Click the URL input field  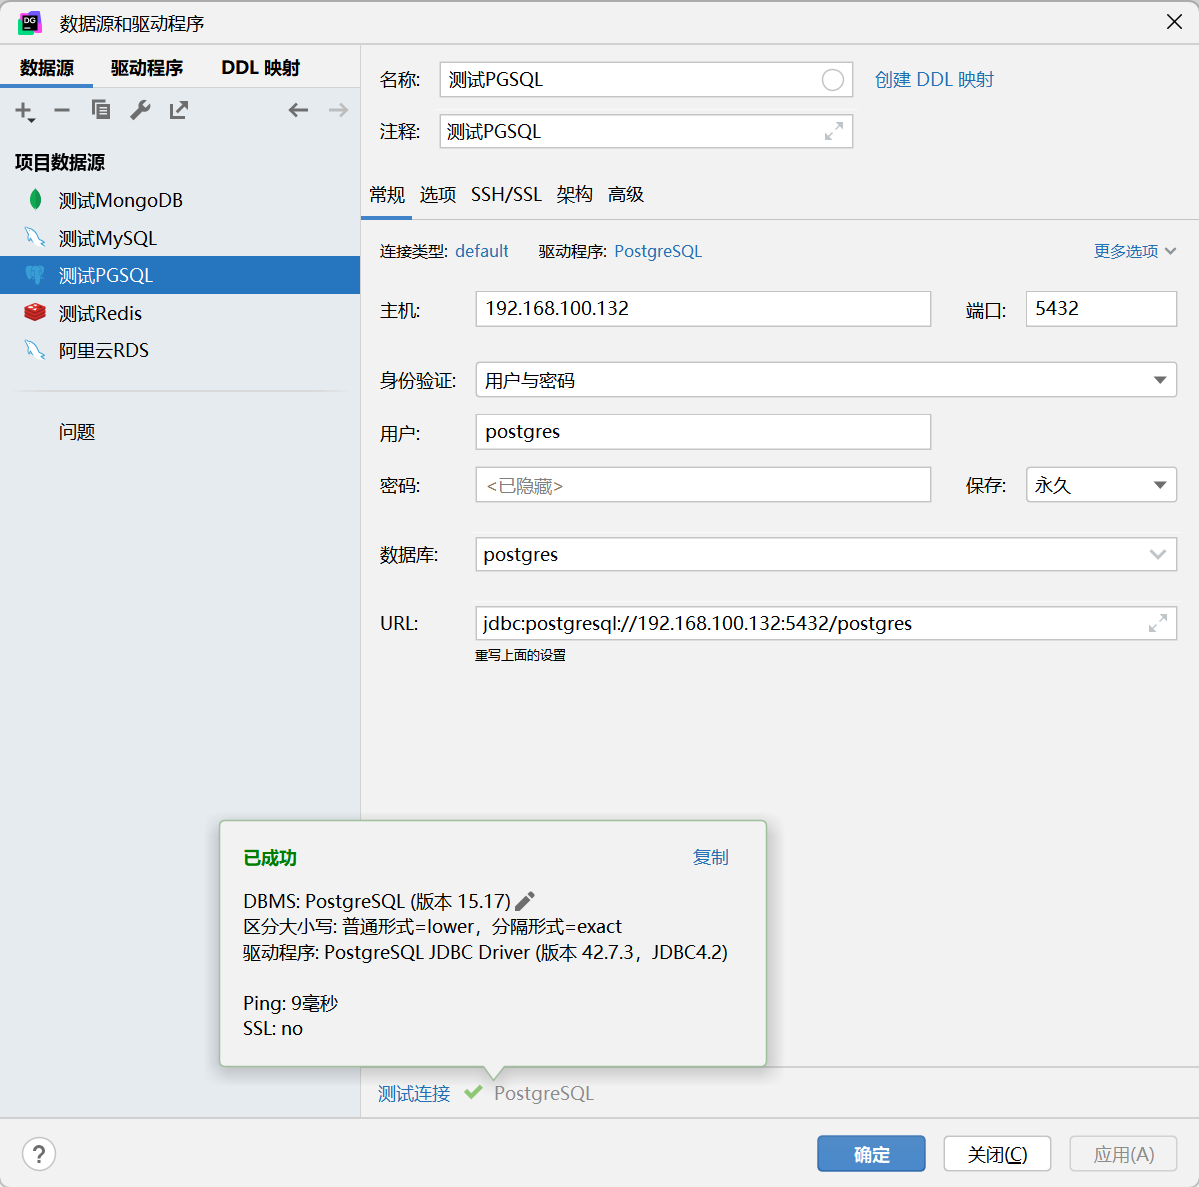click(826, 623)
